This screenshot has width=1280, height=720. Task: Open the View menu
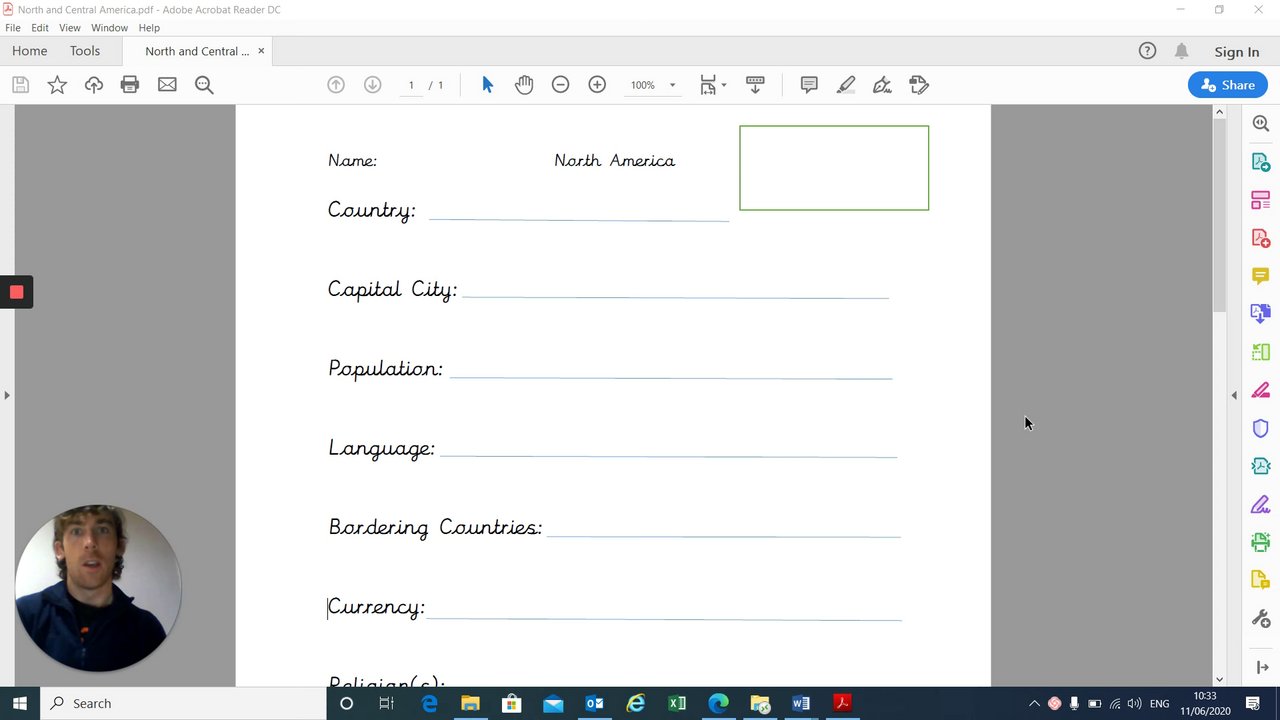[70, 28]
